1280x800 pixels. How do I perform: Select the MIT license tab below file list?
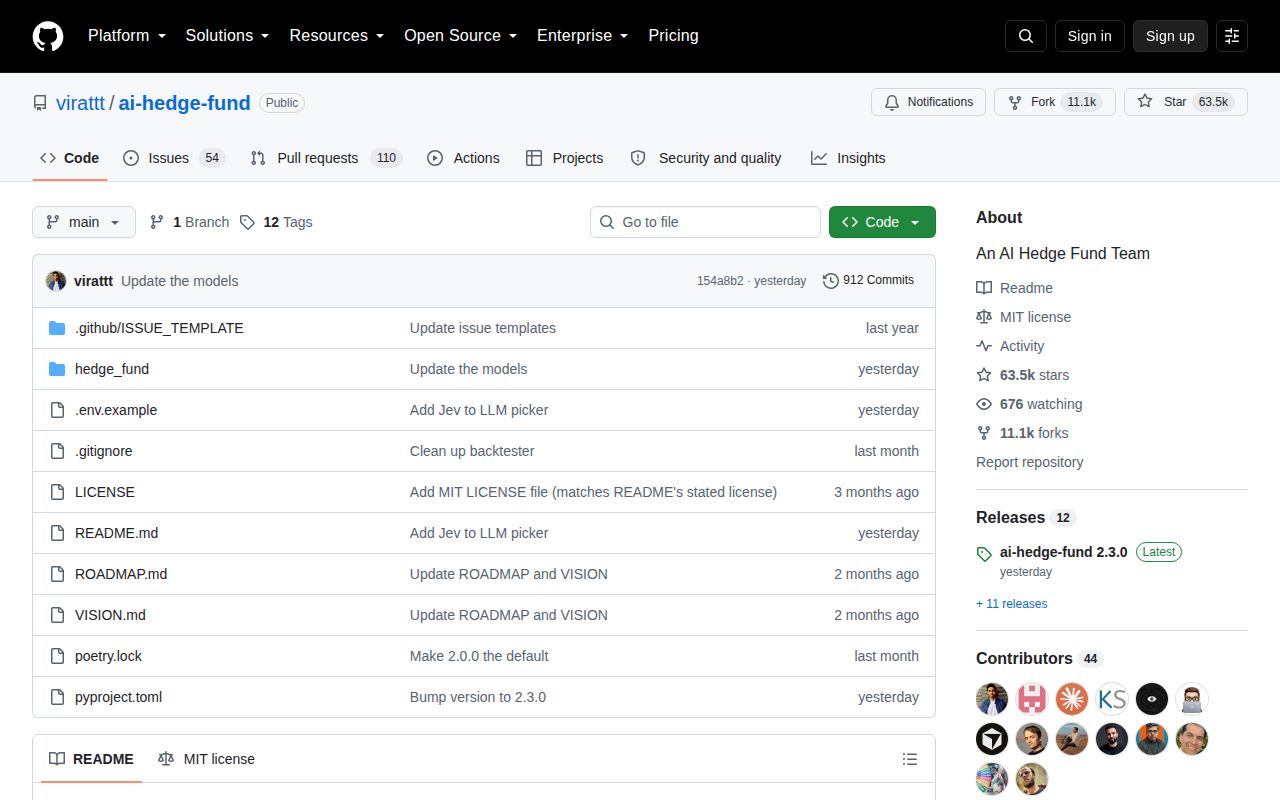pyautogui.click(x=206, y=759)
